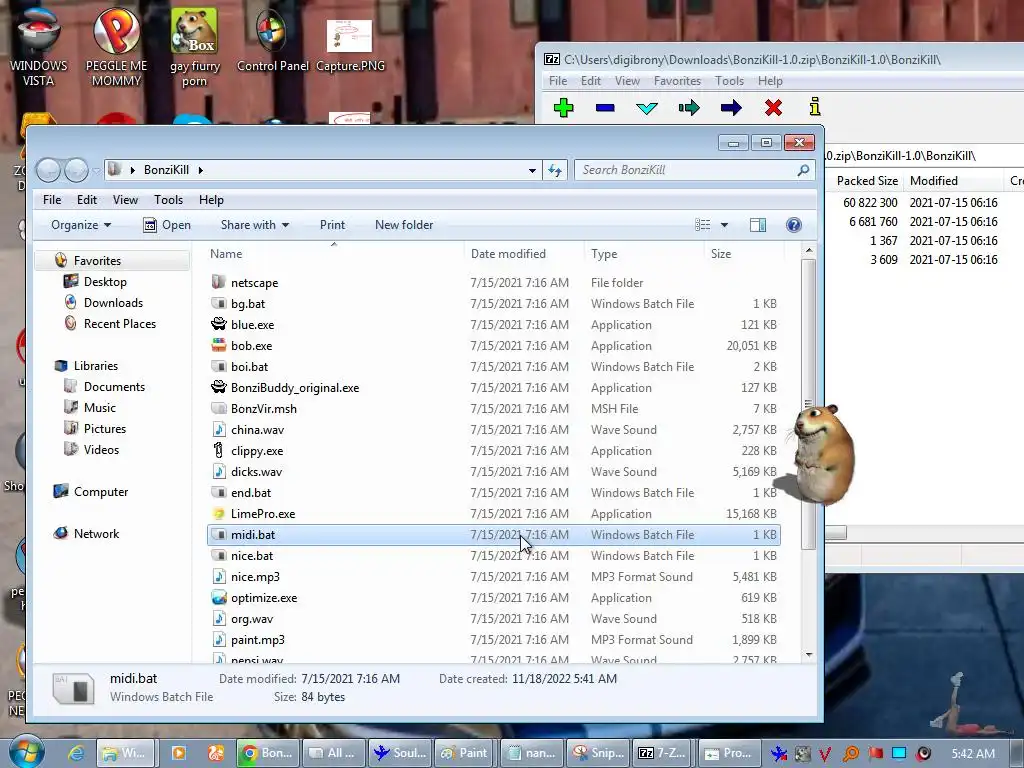Viewport: 1024px width, 768px height.
Task: Click the 7-Zip blue minus Extract icon
Action: 605,108
